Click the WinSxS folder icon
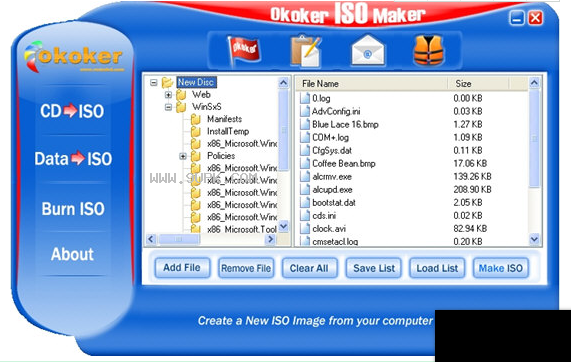 click(181, 107)
